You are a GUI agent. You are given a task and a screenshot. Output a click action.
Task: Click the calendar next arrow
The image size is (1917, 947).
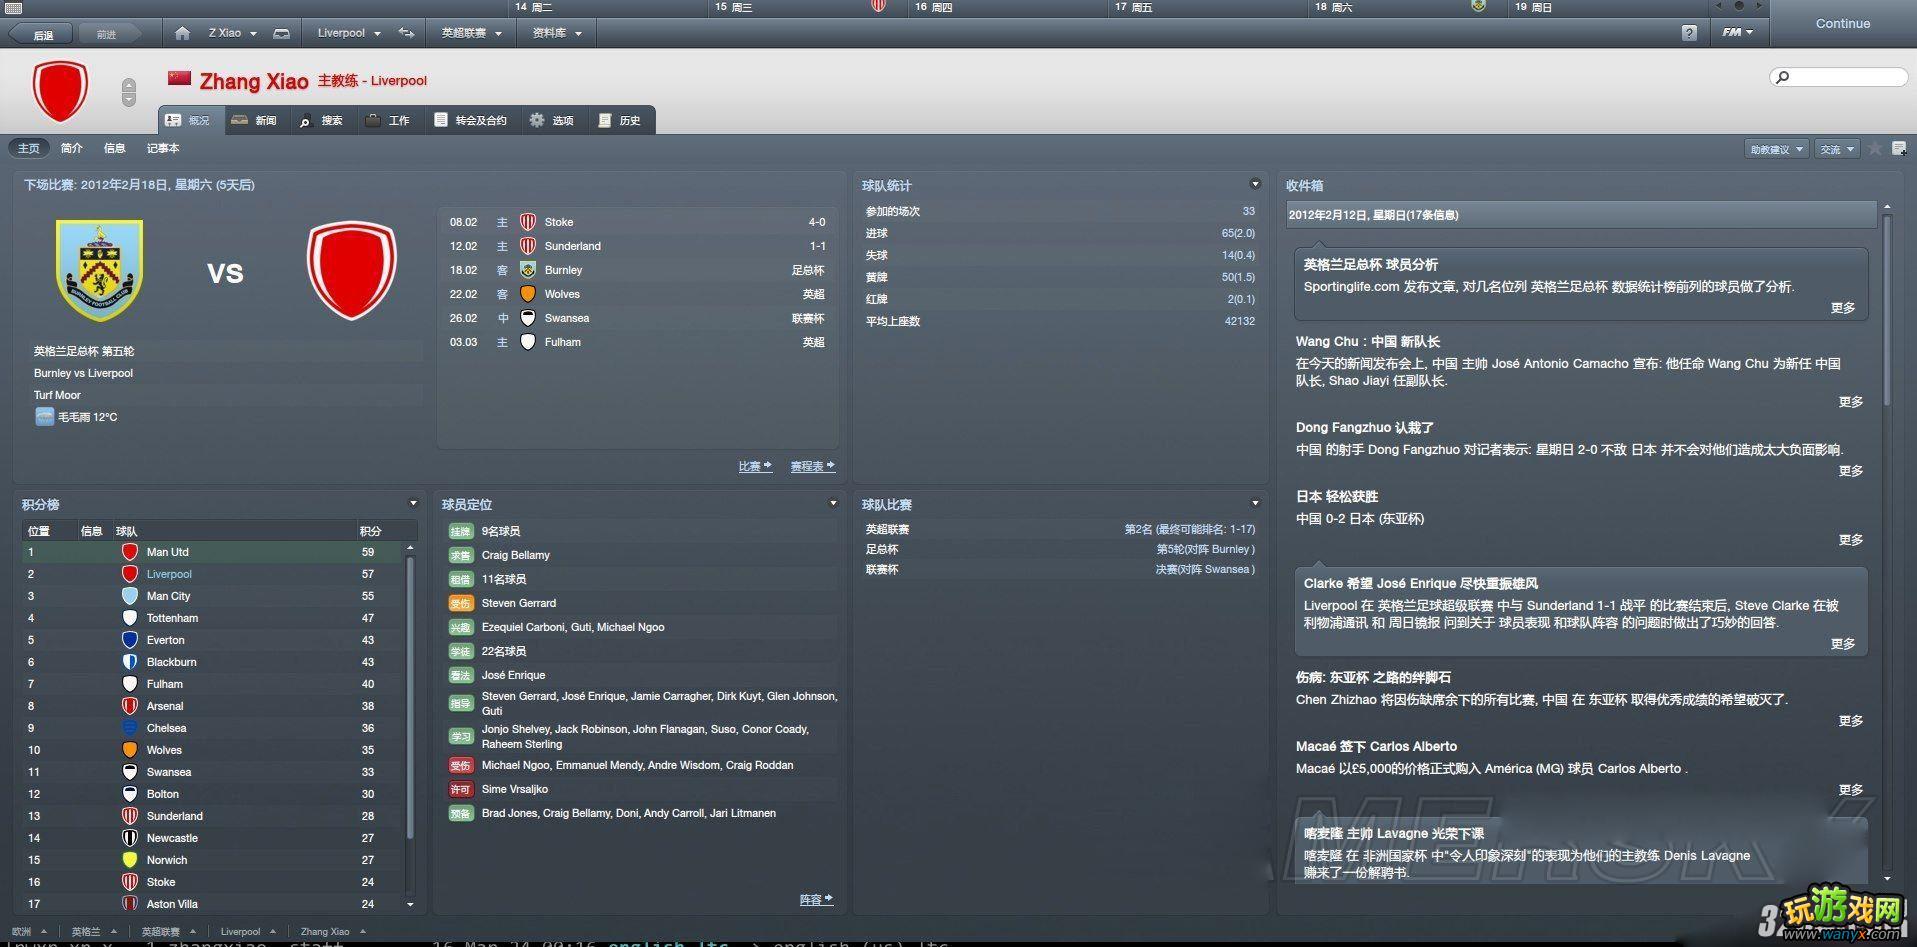click(1759, 6)
